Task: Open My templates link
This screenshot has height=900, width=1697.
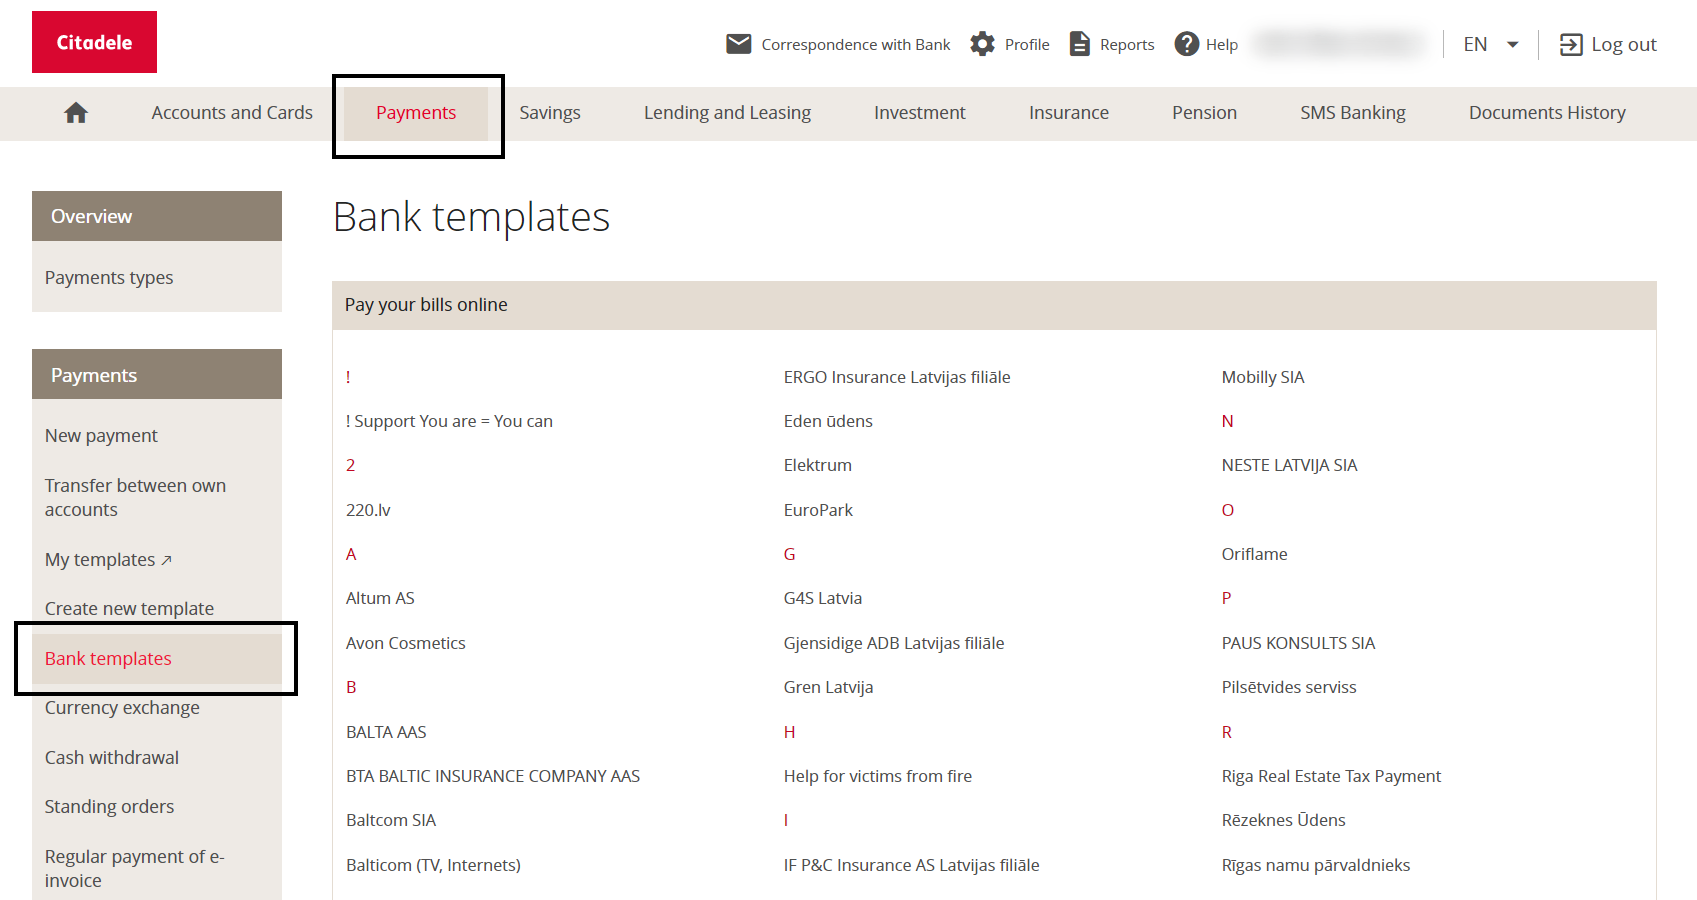Action: pos(108,559)
